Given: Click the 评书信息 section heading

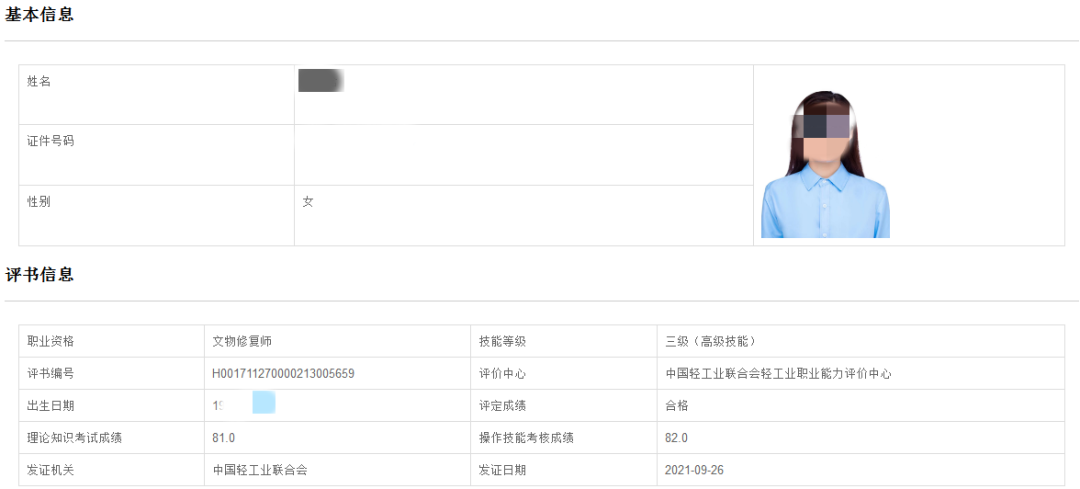Looking at the screenshot, I should pyautogui.click(x=40, y=275).
